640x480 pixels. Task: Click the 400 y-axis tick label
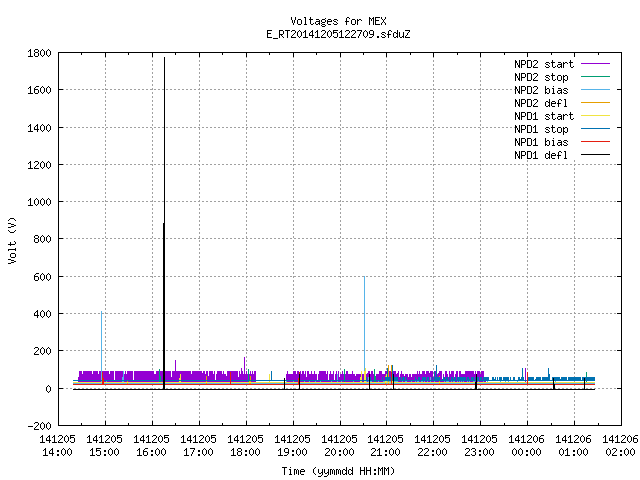click(42, 314)
